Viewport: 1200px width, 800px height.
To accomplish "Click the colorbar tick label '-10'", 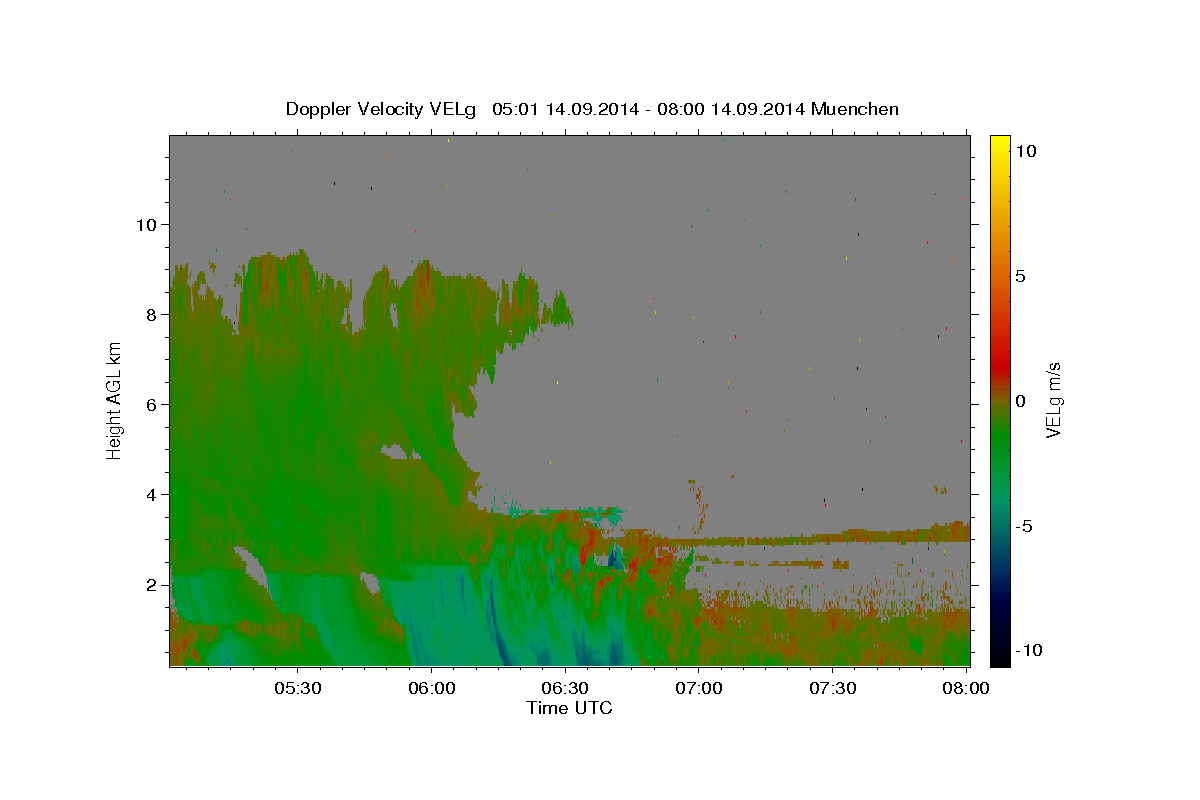I will pos(1028,651).
